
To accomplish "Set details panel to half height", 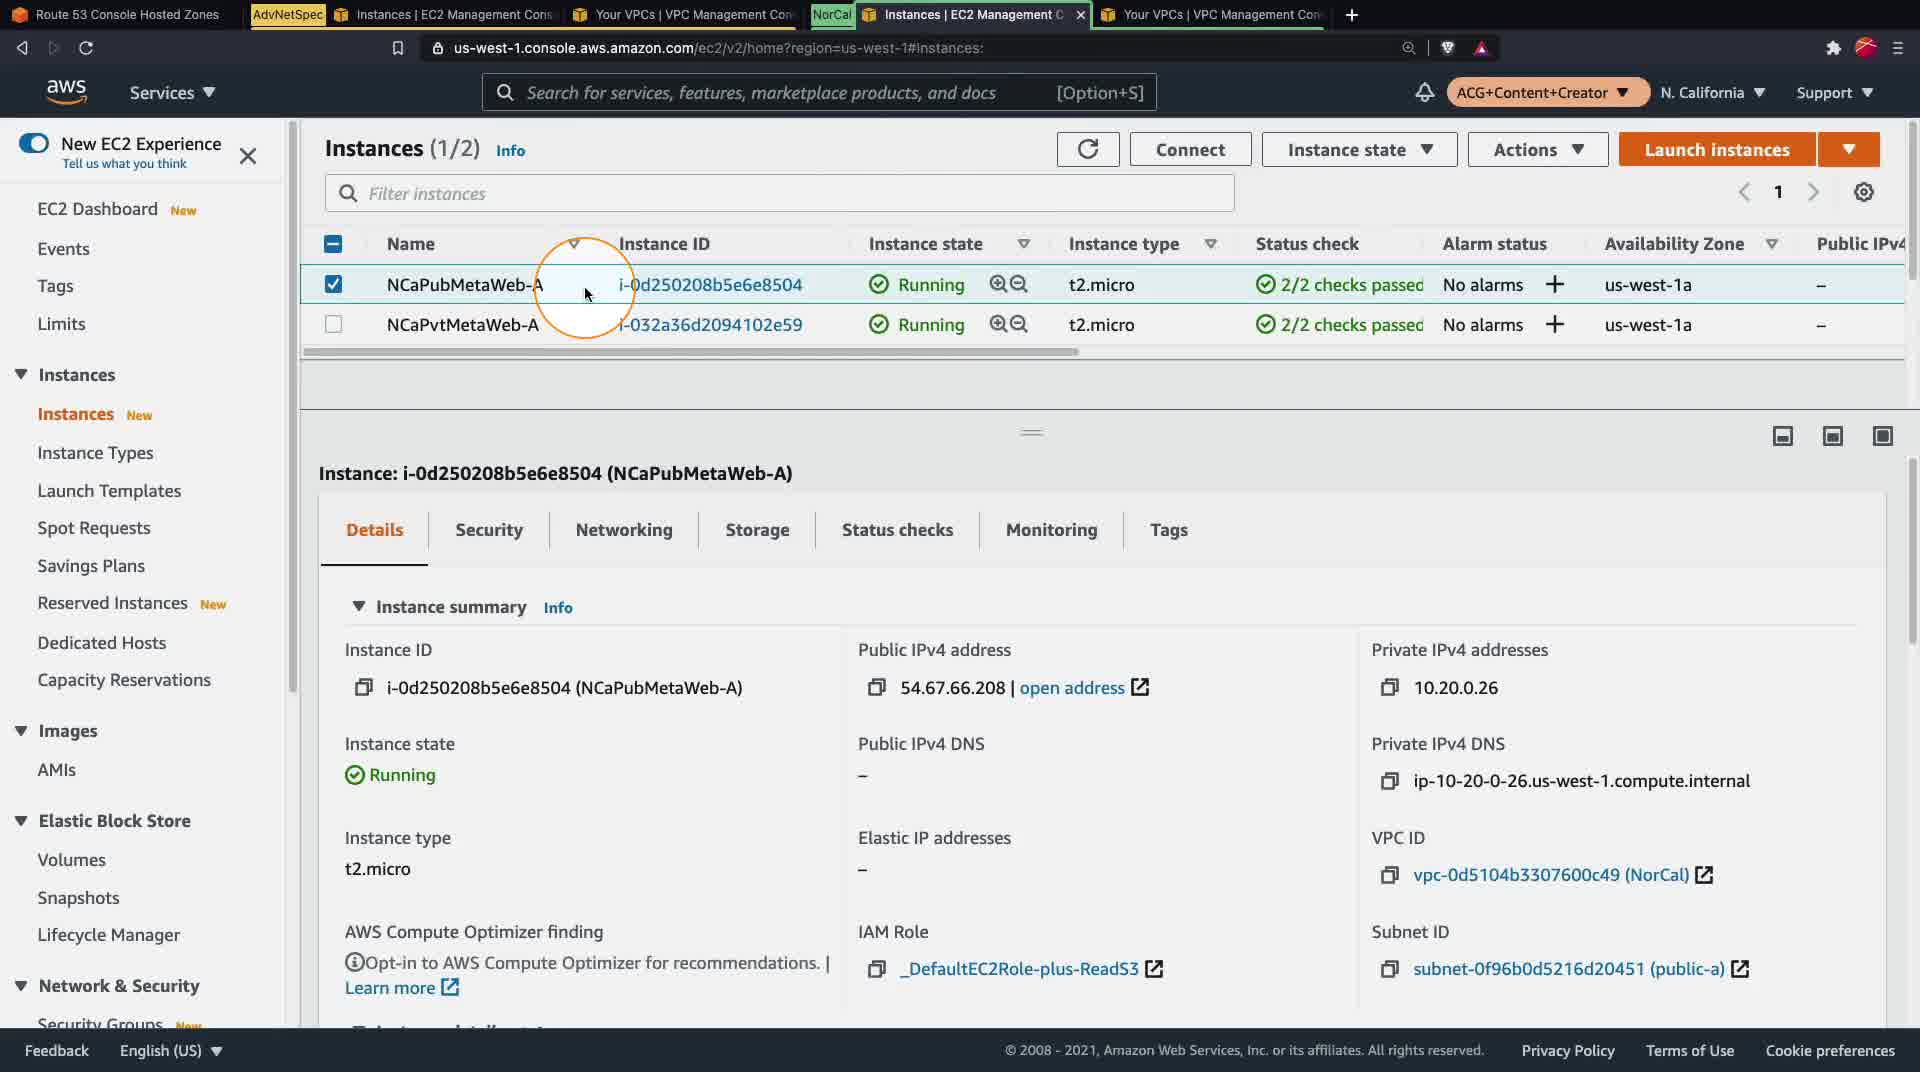I will pos(1833,436).
